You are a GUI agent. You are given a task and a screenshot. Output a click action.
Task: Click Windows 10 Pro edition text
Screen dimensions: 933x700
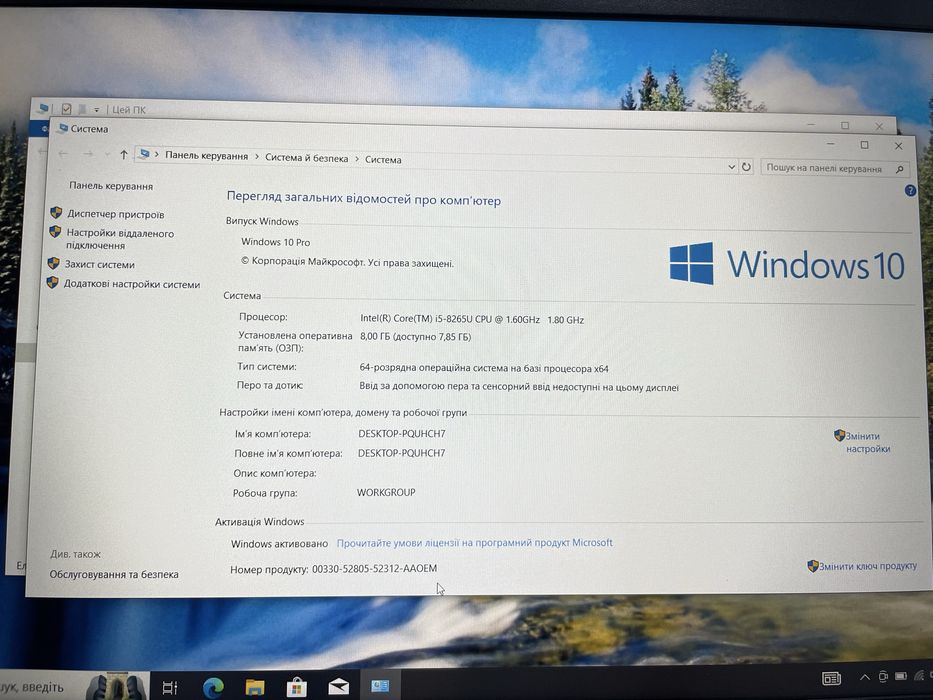(275, 242)
